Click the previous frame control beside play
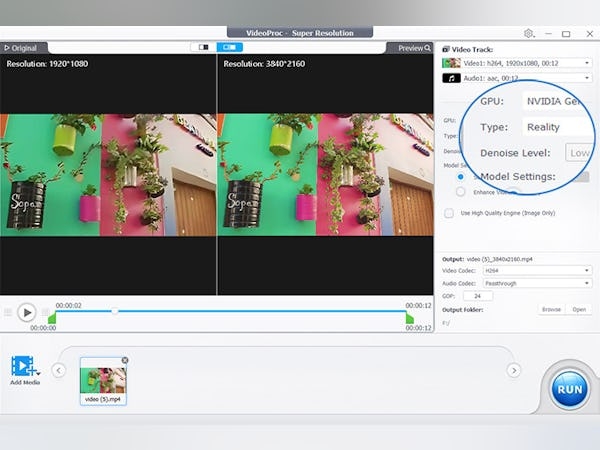600x450 pixels. [x=8, y=313]
